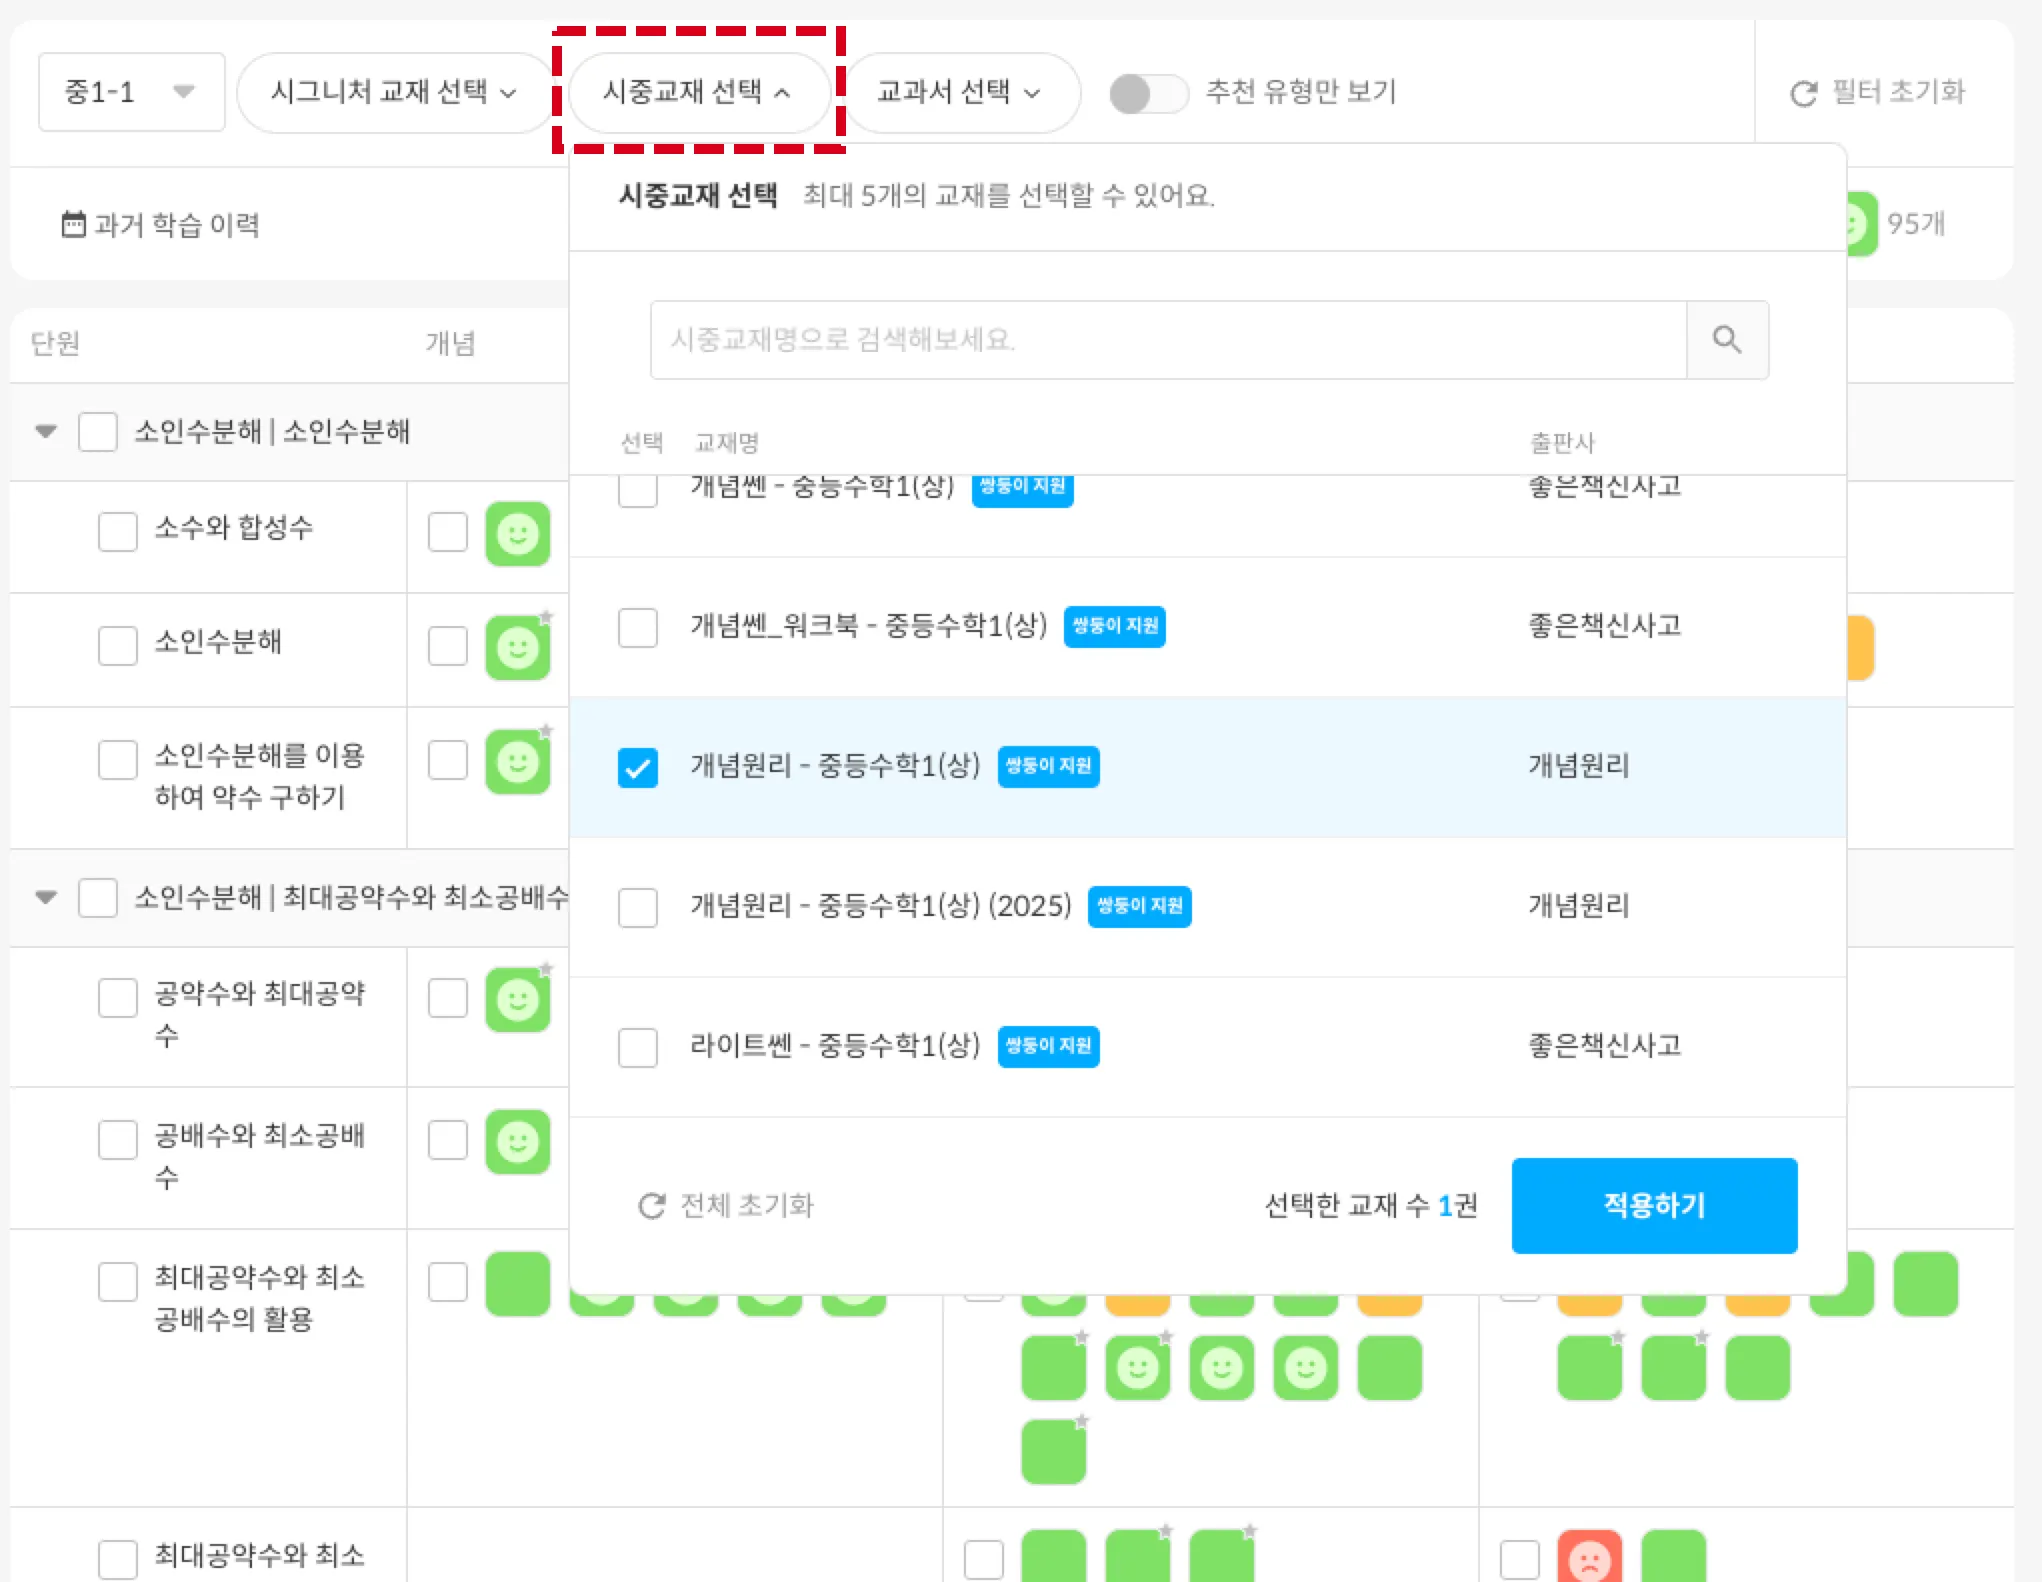Close the 시중교재 선택 menu

(x=697, y=92)
